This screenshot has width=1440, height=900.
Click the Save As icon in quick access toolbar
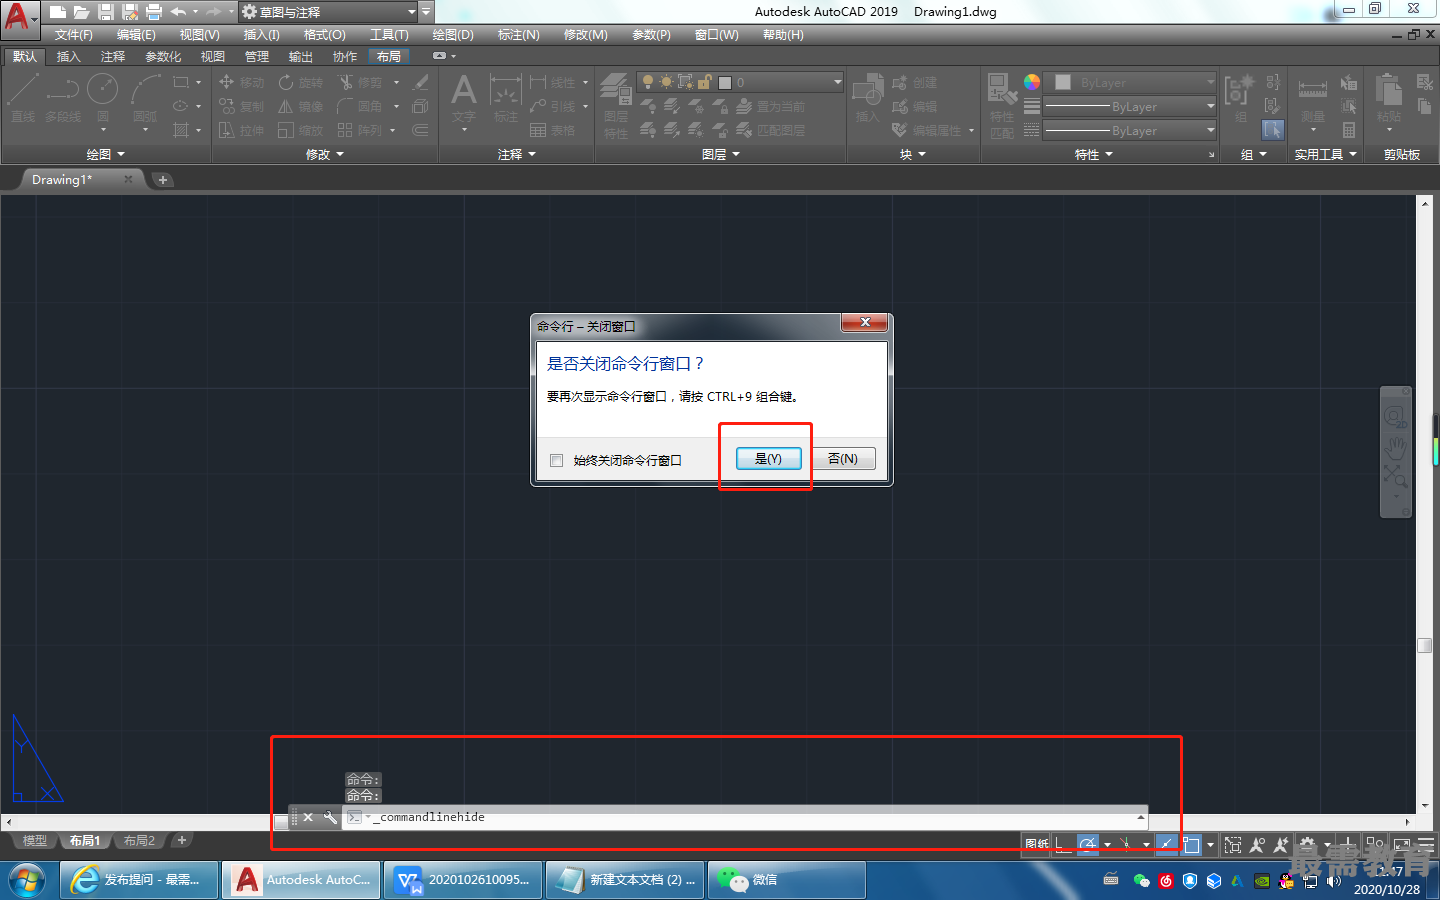tap(130, 12)
